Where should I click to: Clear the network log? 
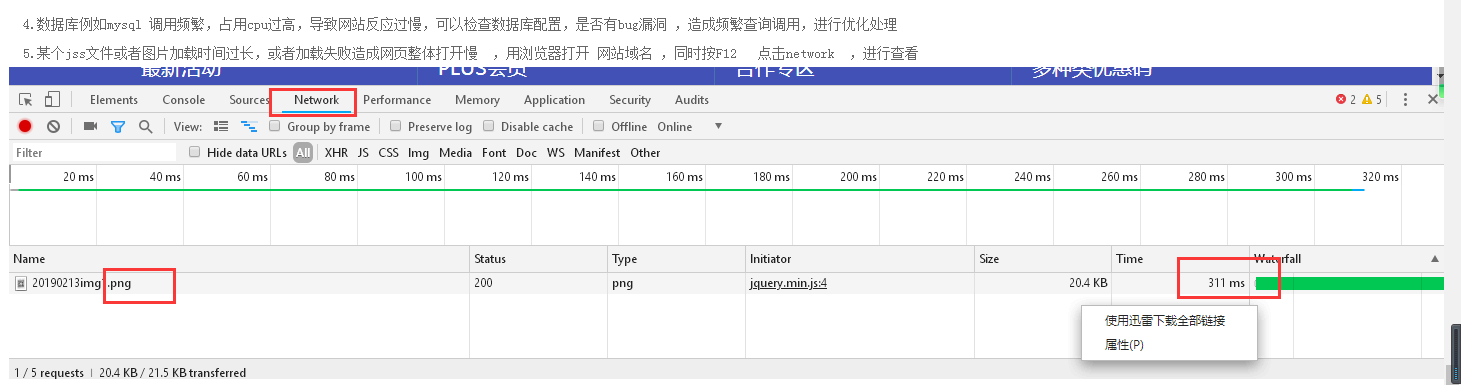pos(54,126)
